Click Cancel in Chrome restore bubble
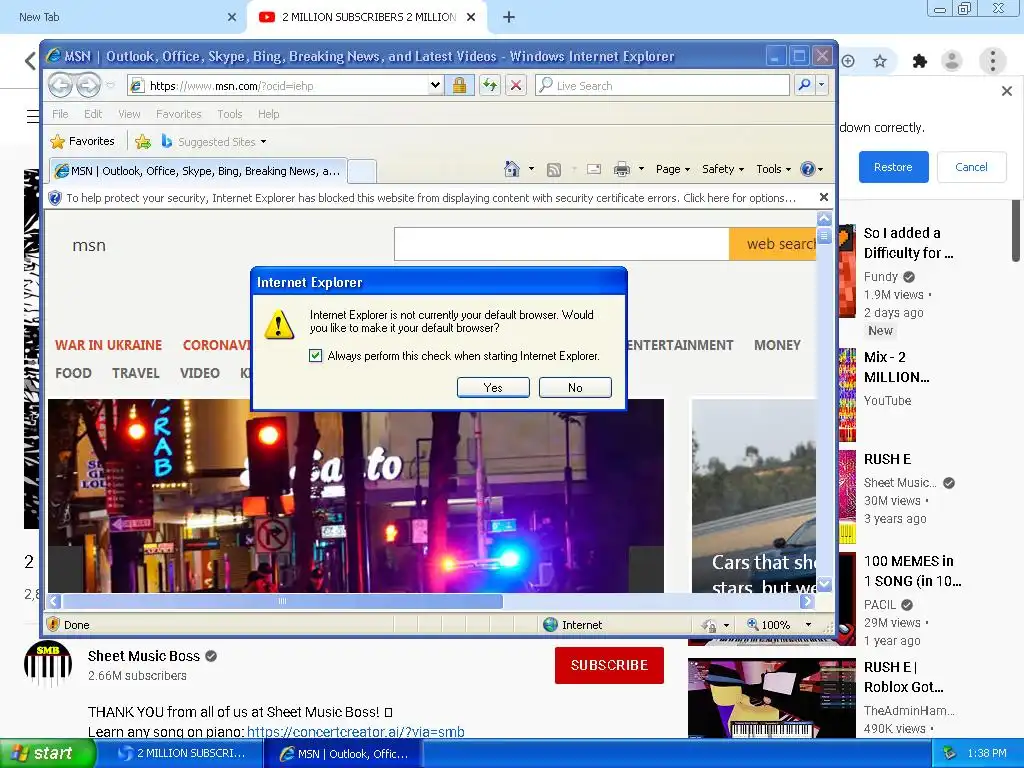 point(971,167)
